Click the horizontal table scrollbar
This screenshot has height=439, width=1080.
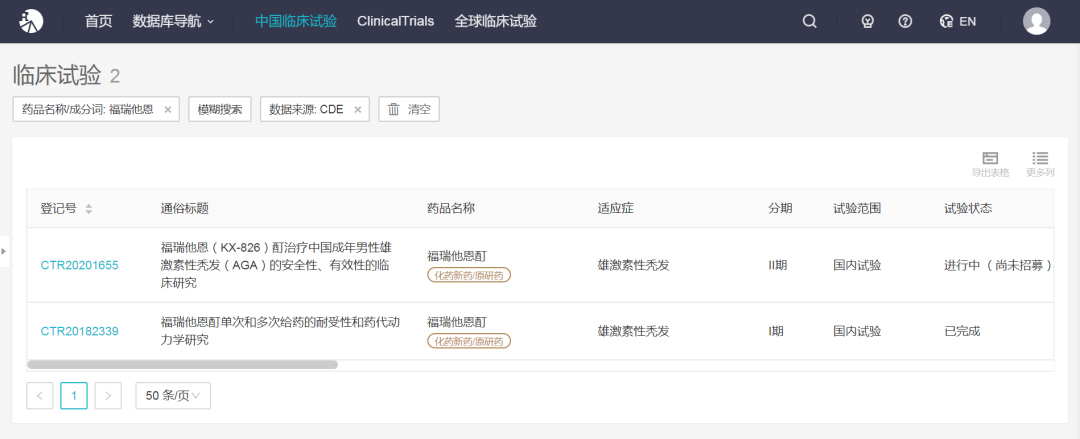click(x=183, y=365)
